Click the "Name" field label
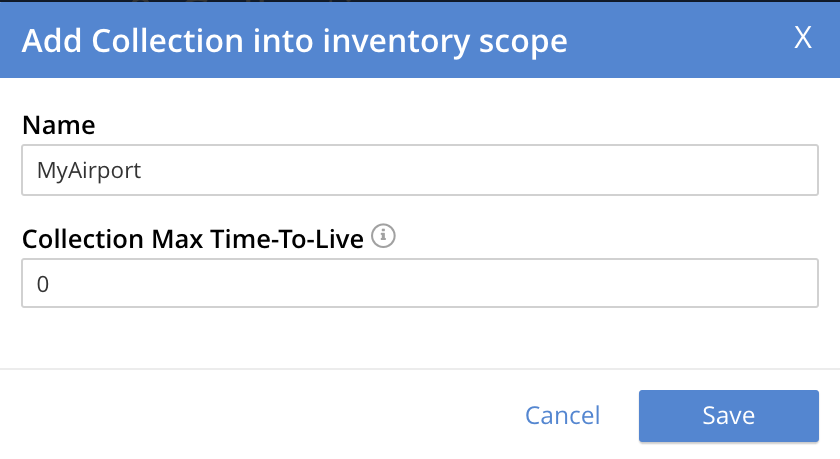 59,125
